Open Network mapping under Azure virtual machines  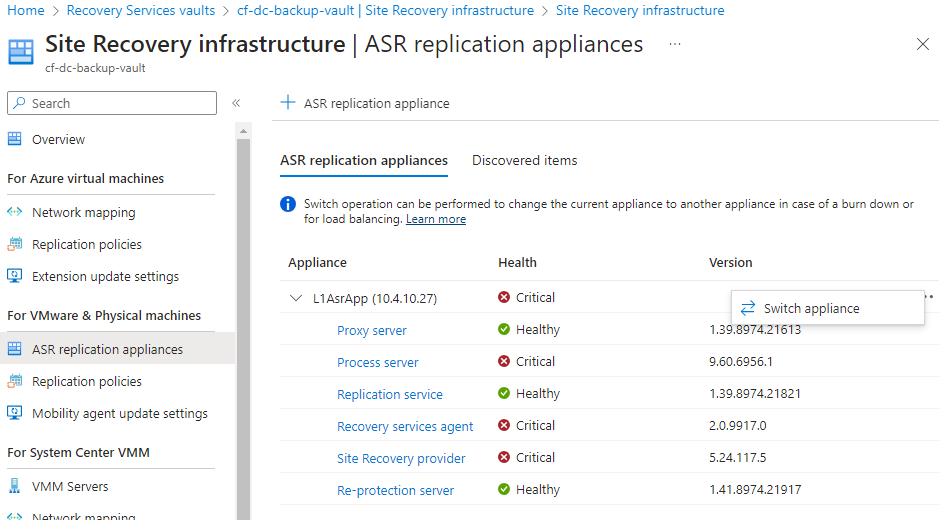[84, 212]
